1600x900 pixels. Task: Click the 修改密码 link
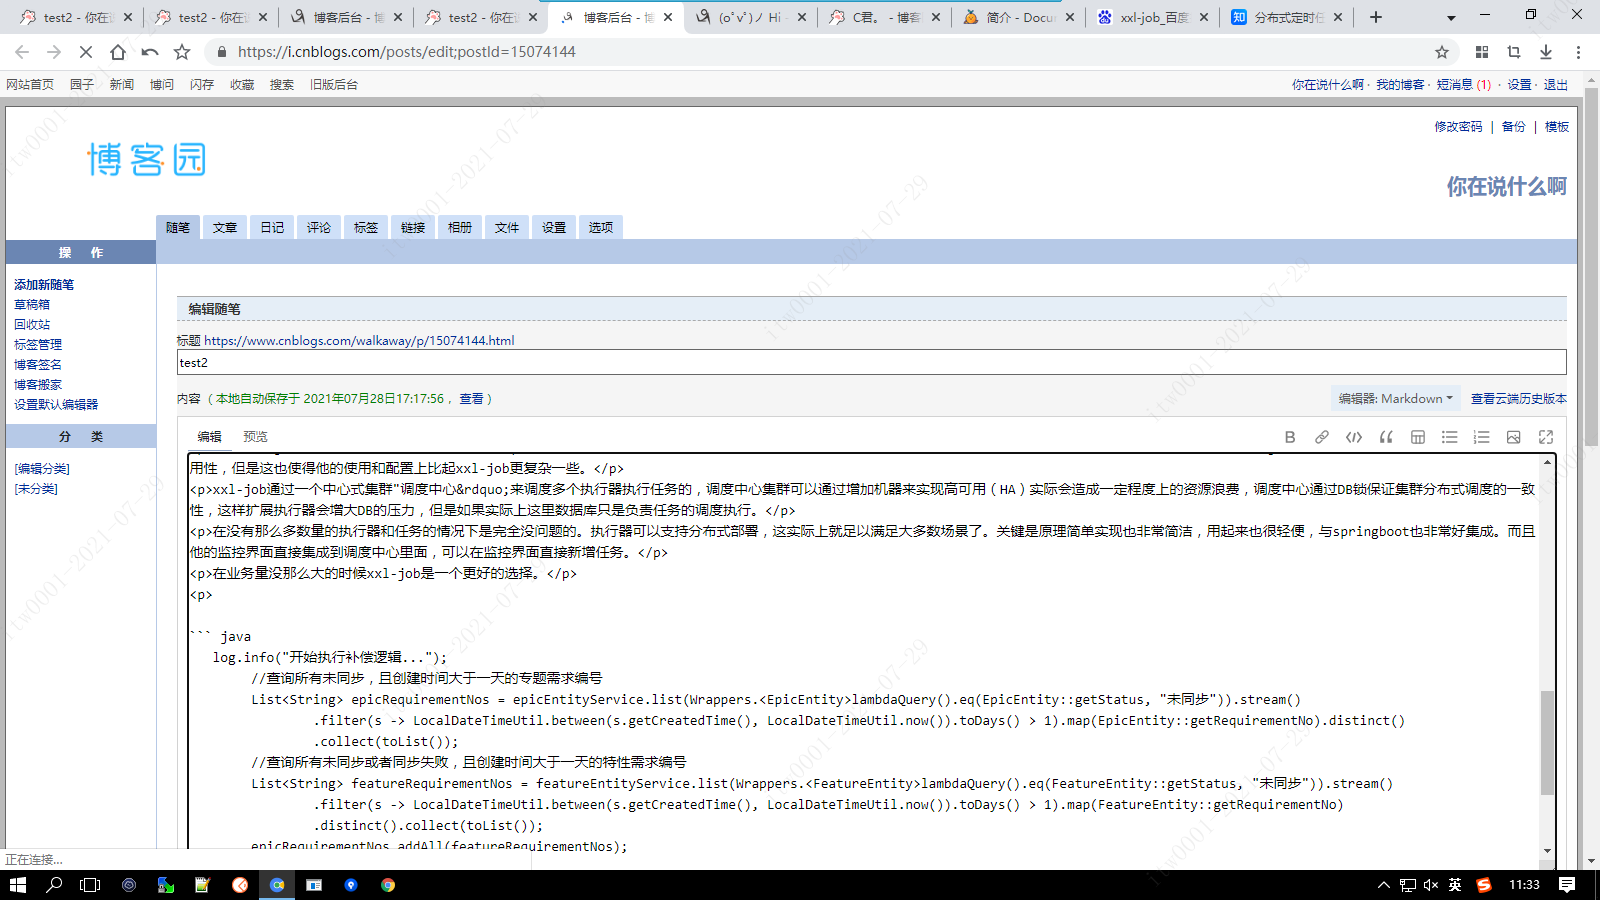1458,127
